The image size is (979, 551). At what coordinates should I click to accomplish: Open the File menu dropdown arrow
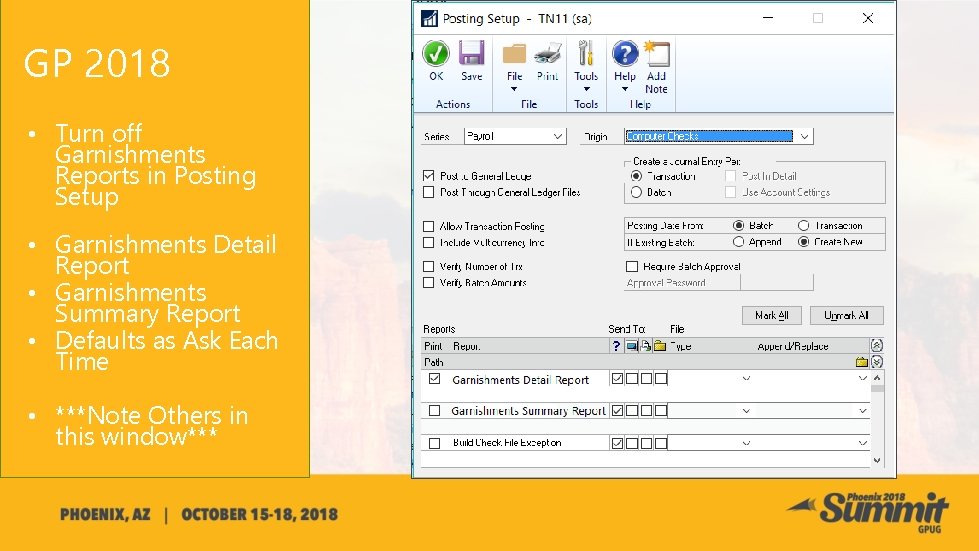point(514,89)
